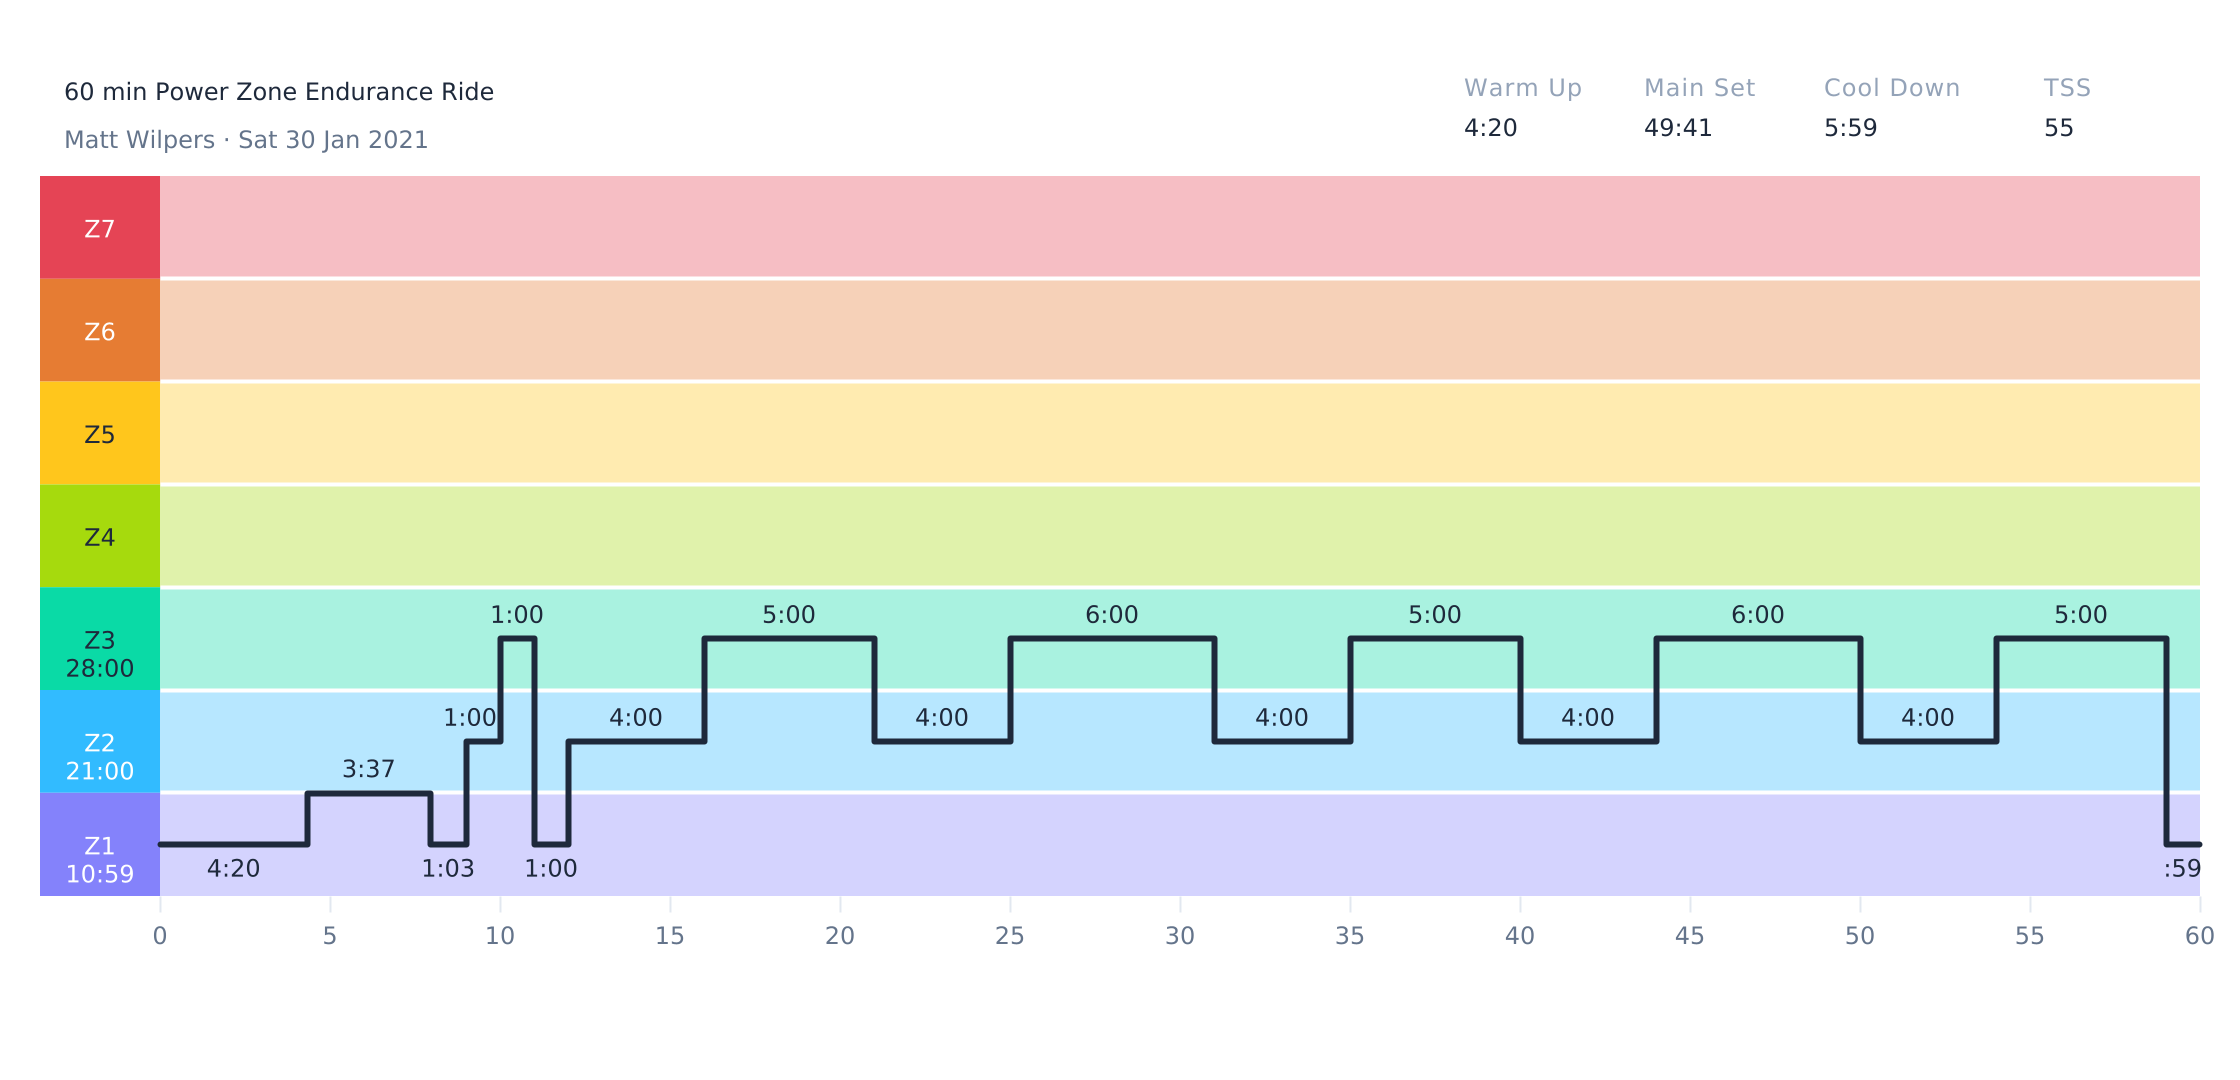Click the ride title text
The image size is (2240, 1080).
point(278,92)
